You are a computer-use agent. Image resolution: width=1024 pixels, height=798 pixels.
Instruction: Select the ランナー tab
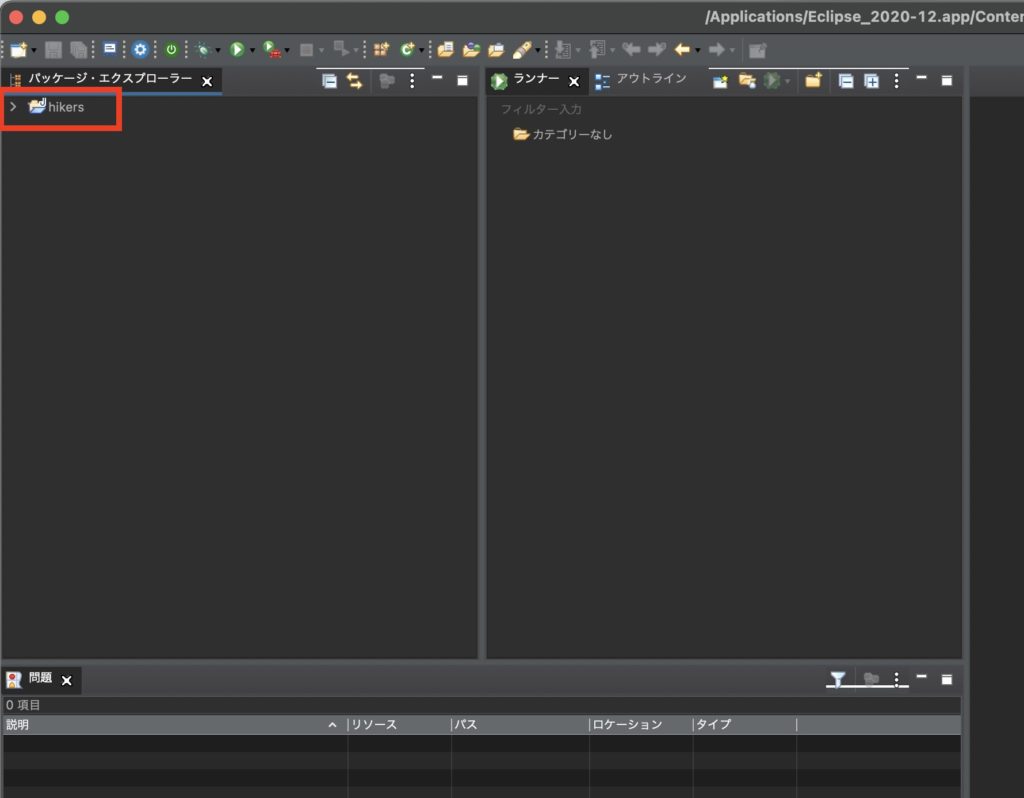[536, 79]
